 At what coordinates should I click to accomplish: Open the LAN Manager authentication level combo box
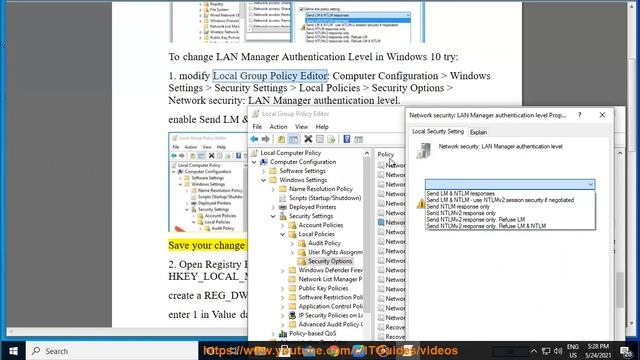click(x=510, y=184)
